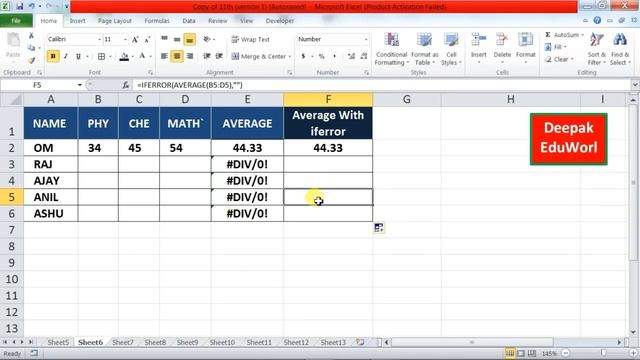
Task: Set Bottom Align vertical alignment
Action: pyautogui.click(x=189, y=39)
